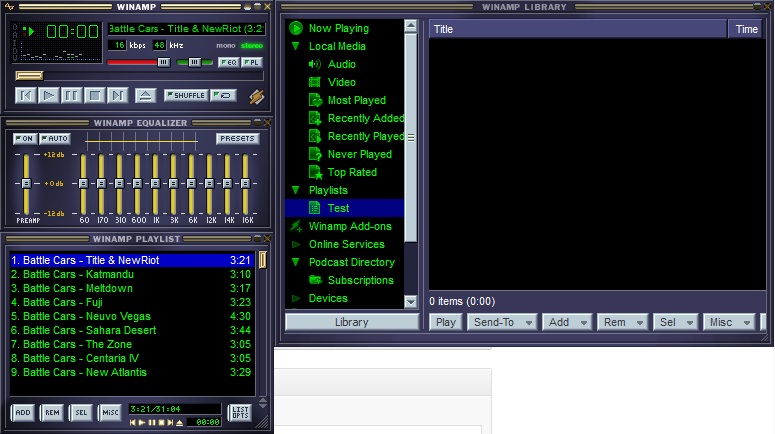
Task: Open equalizer PRESETS menu
Action: (x=237, y=139)
